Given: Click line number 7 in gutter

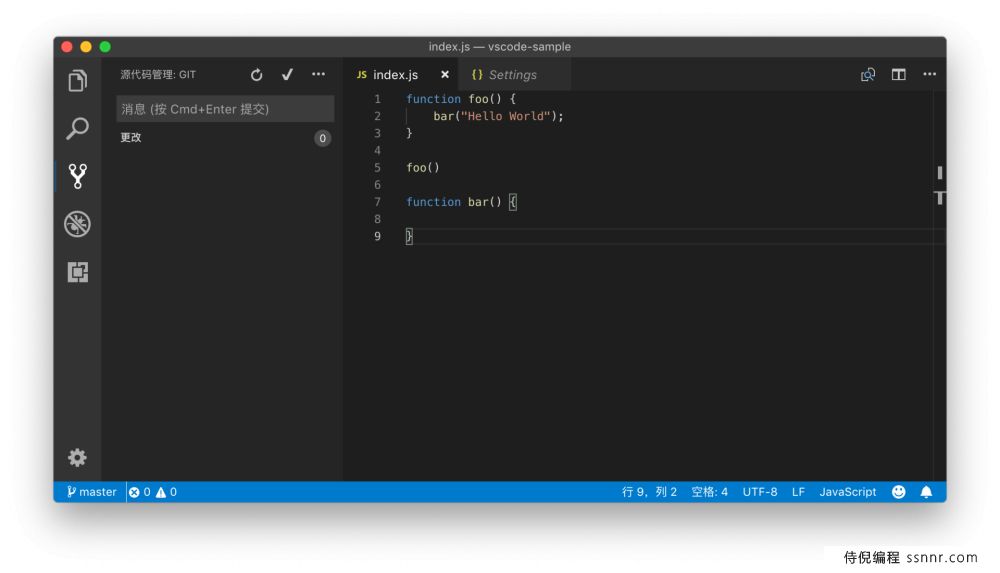Looking at the screenshot, I should click(x=378, y=202).
